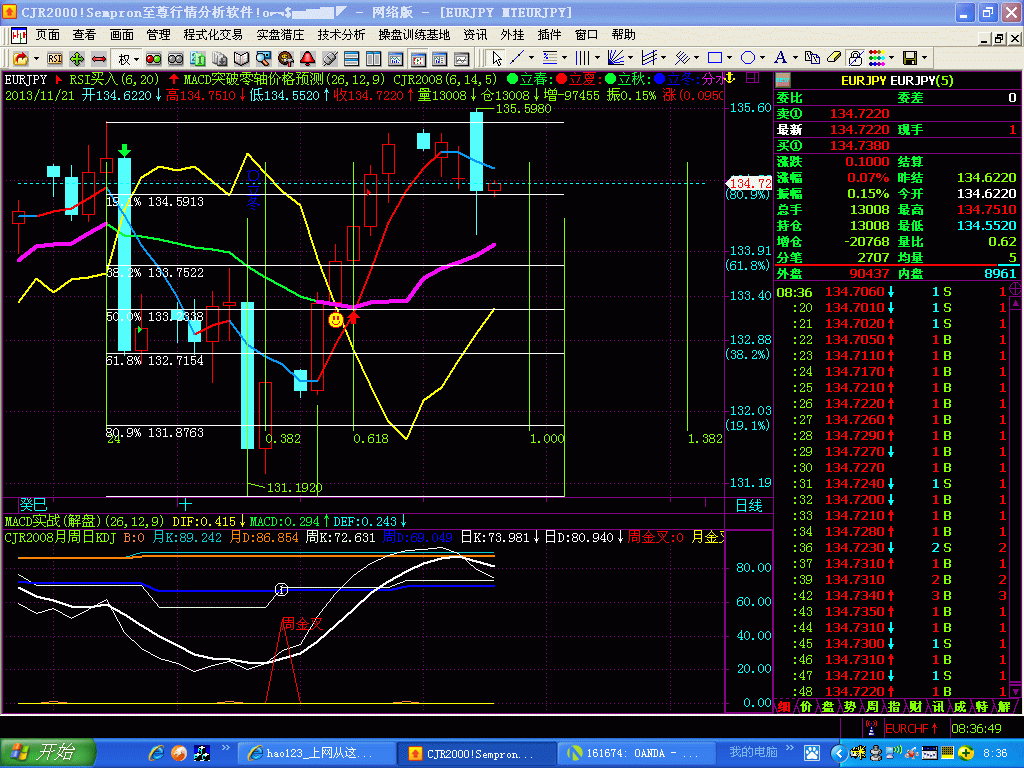This screenshot has width=1024, height=768.
Task: Click the Internet Explorer quick launch icon
Action: 156,753
